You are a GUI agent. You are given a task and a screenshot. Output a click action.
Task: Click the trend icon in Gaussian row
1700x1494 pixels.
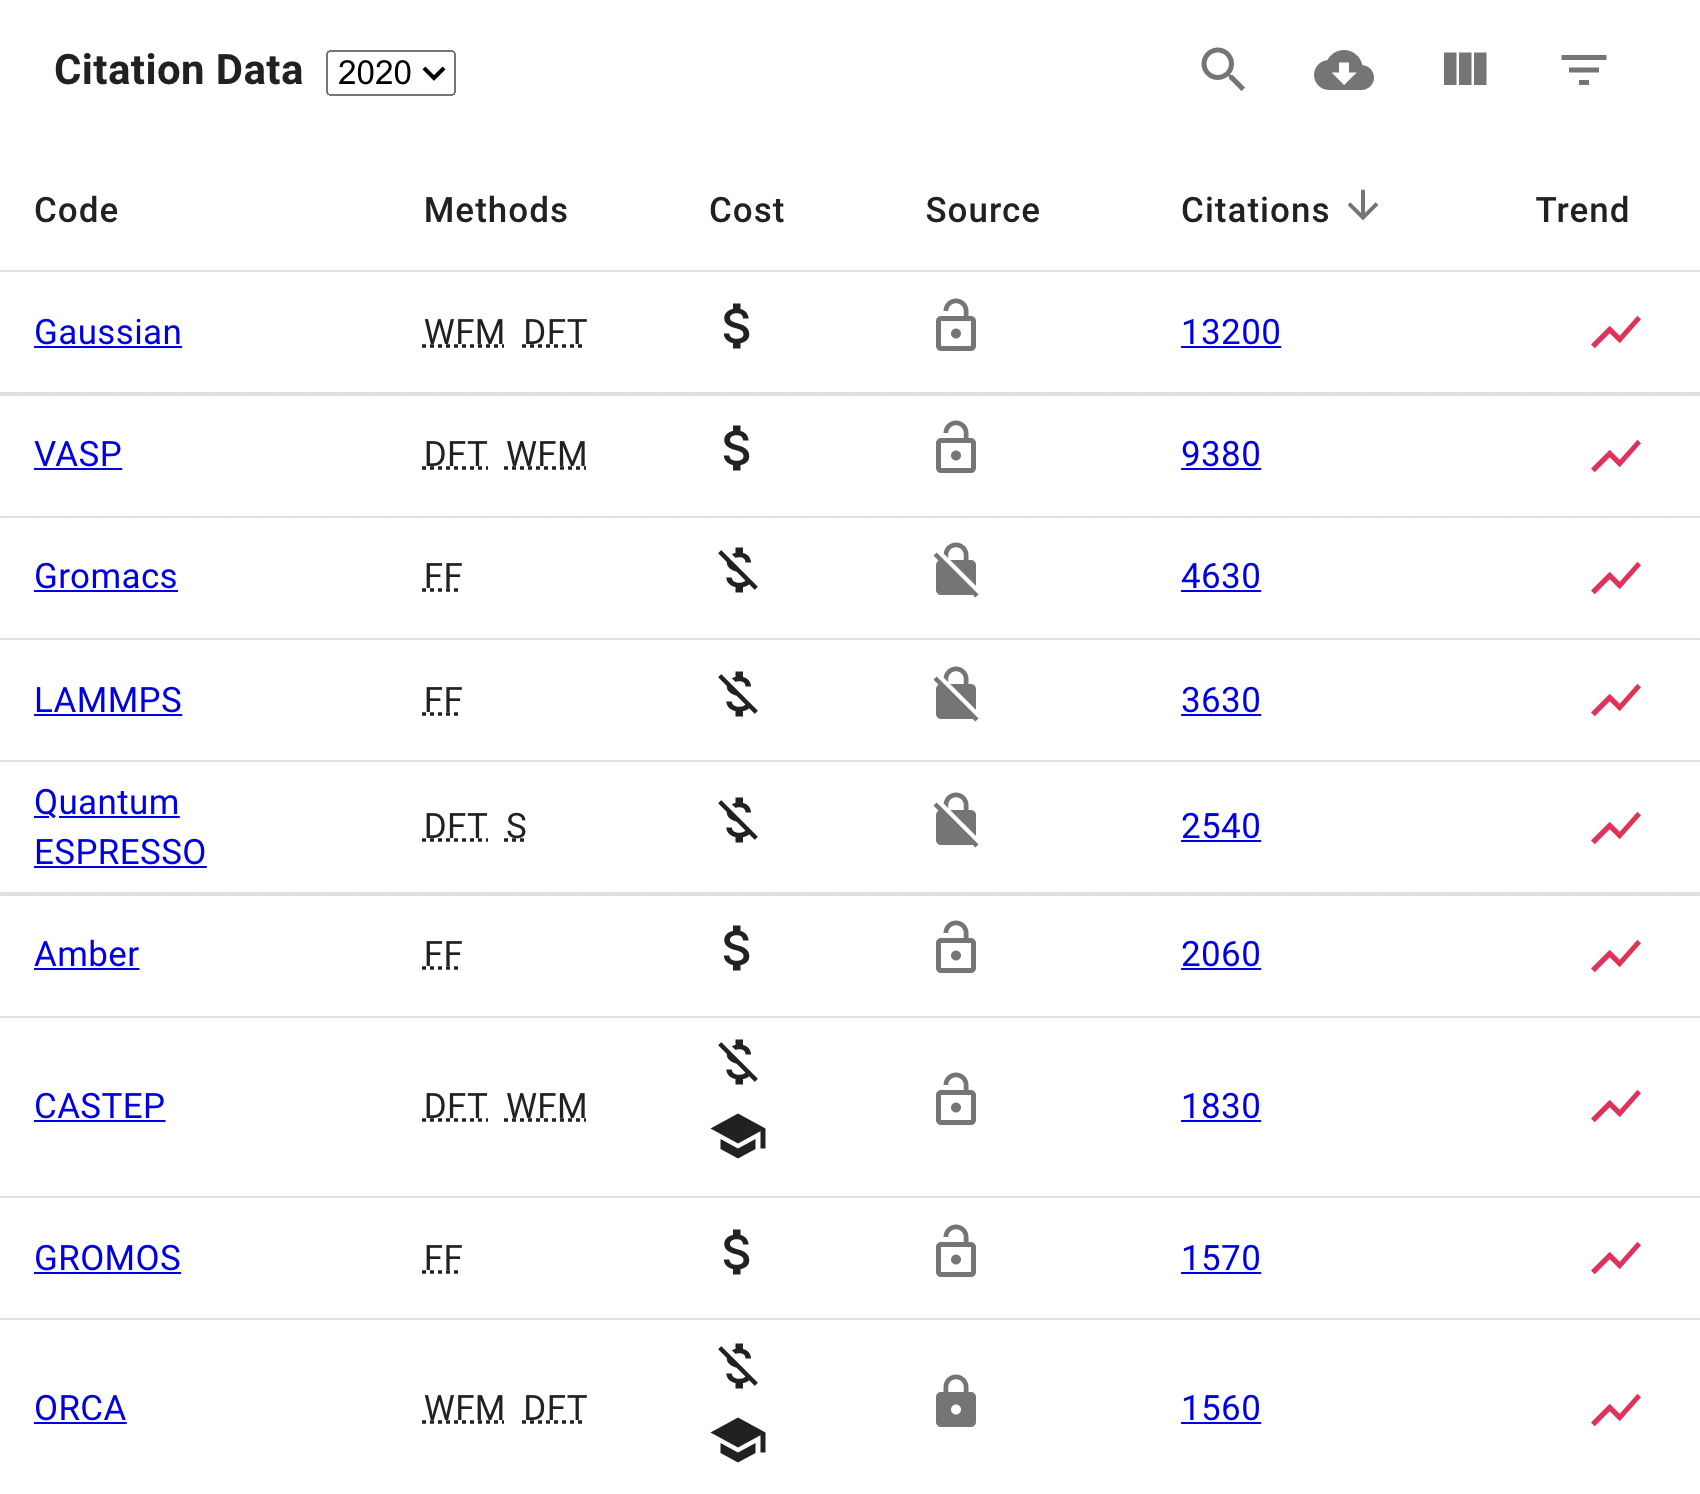pos(1616,332)
